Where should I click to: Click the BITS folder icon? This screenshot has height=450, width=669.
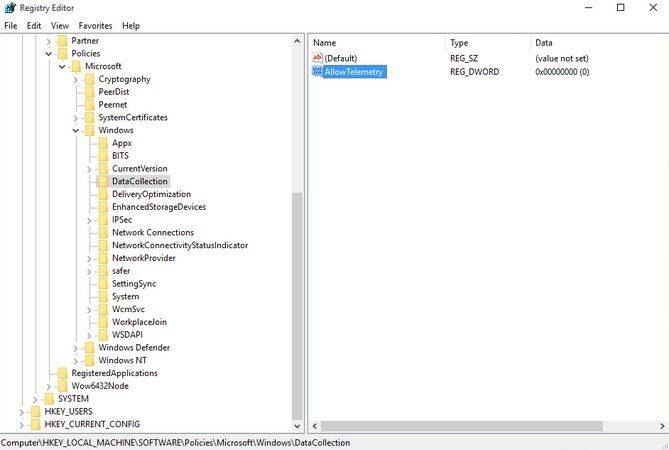(x=103, y=156)
